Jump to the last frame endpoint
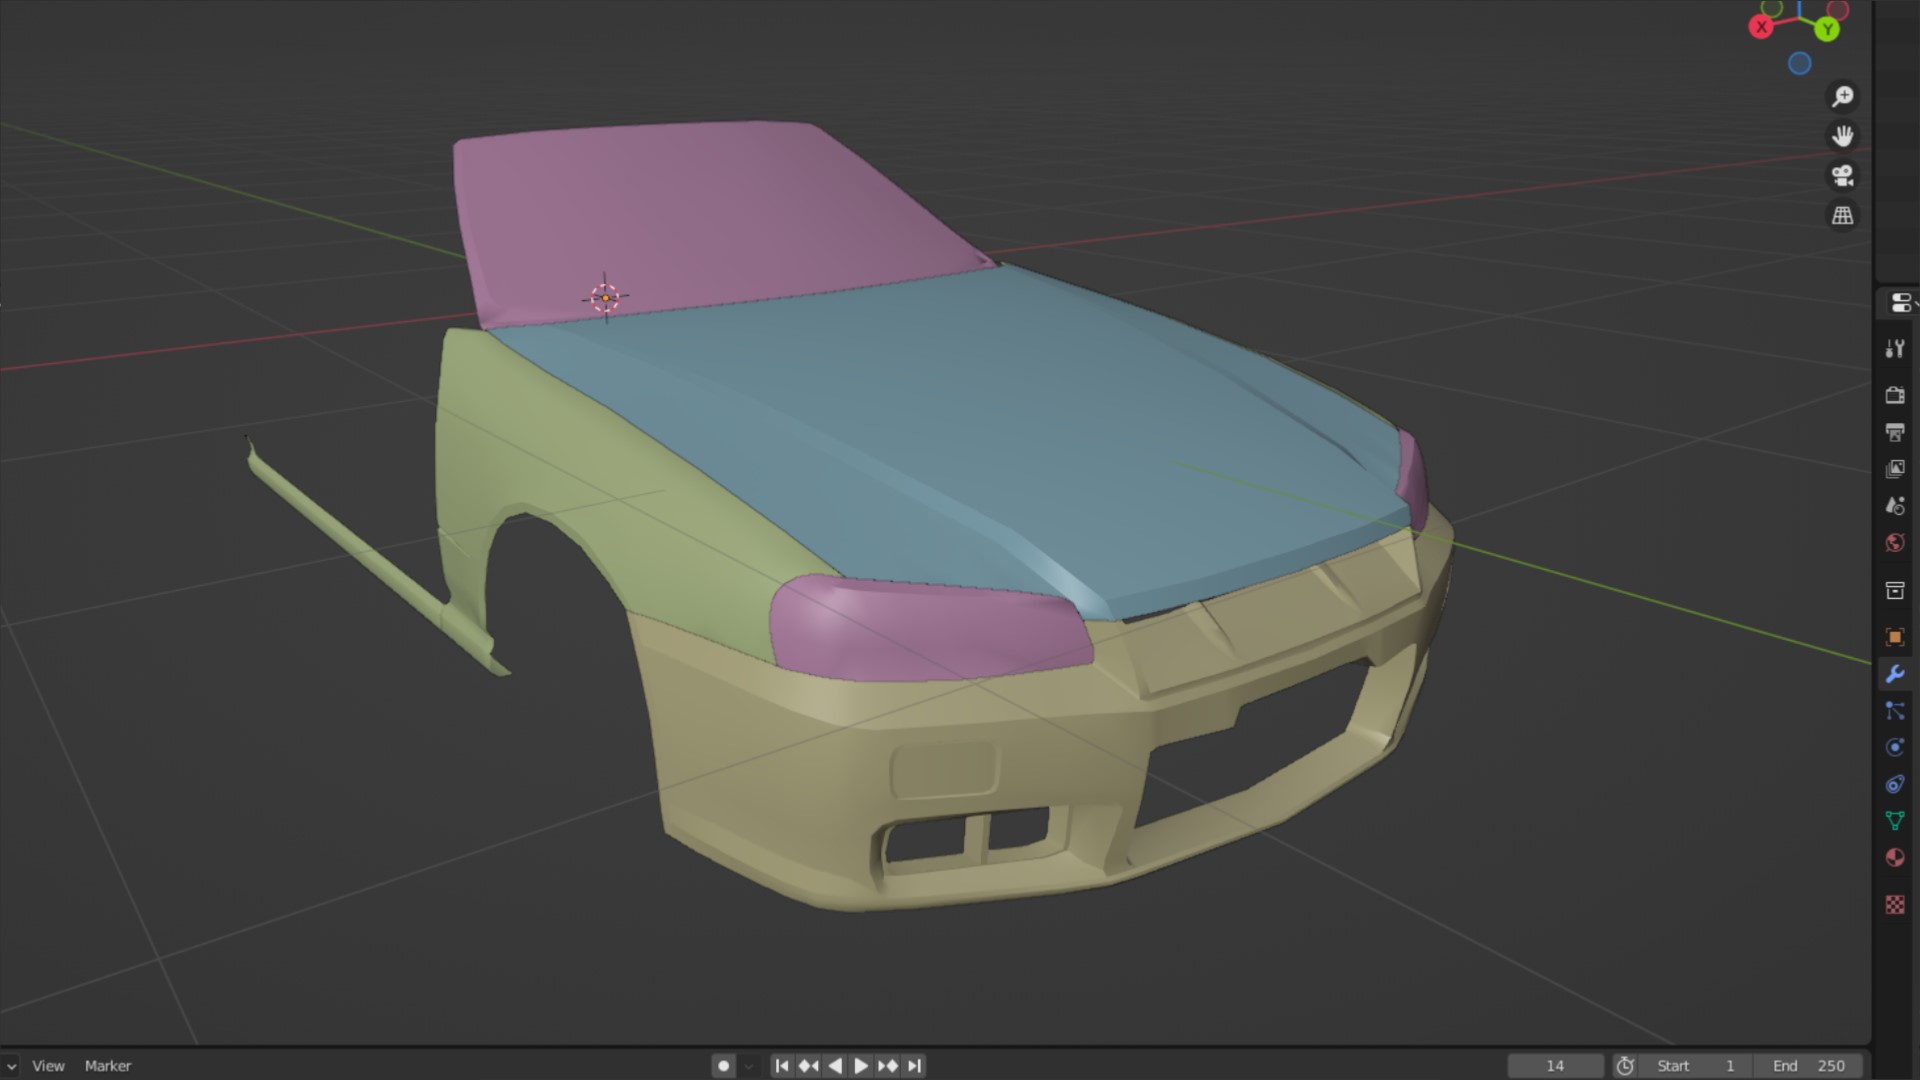 [914, 1066]
